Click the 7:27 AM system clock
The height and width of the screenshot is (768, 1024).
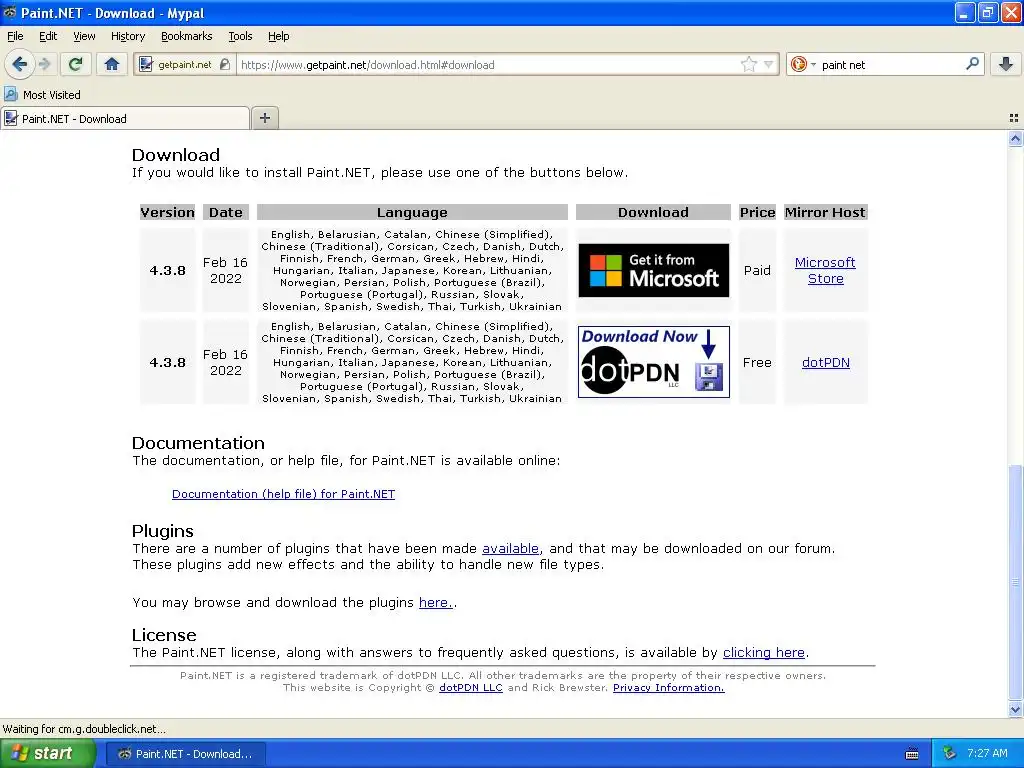(x=987, y=754)
